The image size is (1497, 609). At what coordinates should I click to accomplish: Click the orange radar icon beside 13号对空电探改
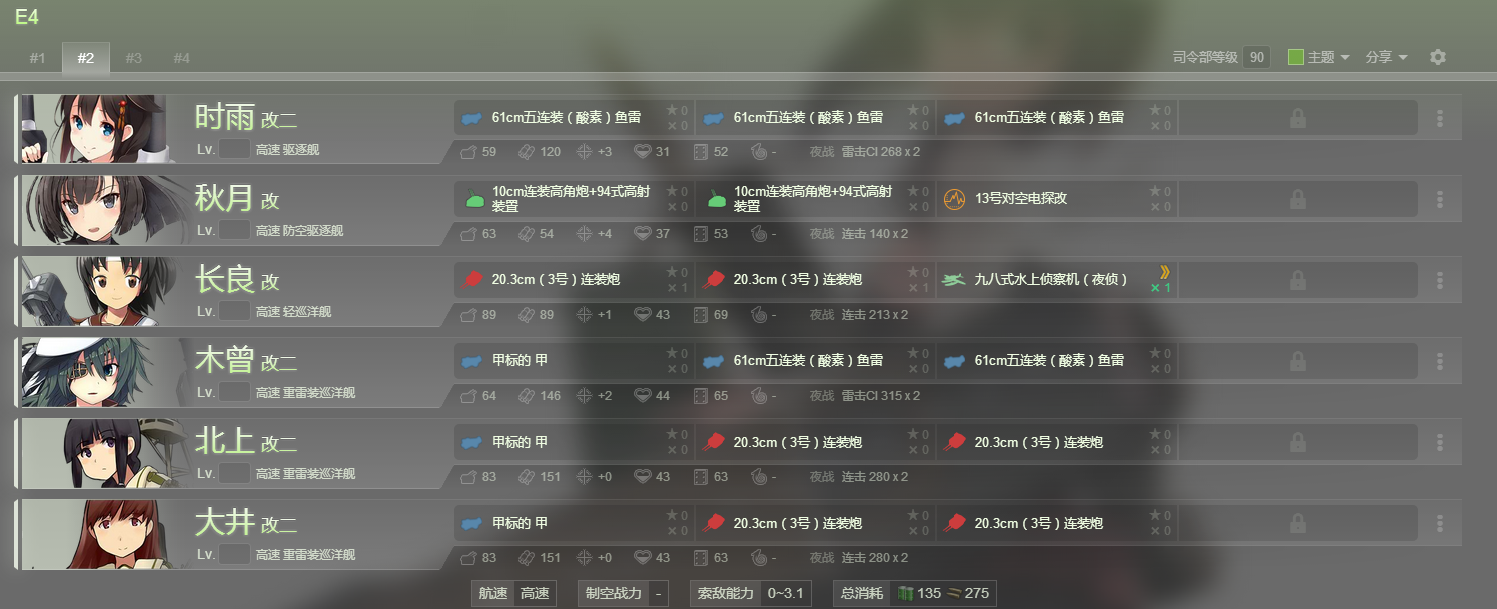click(955, 199)
